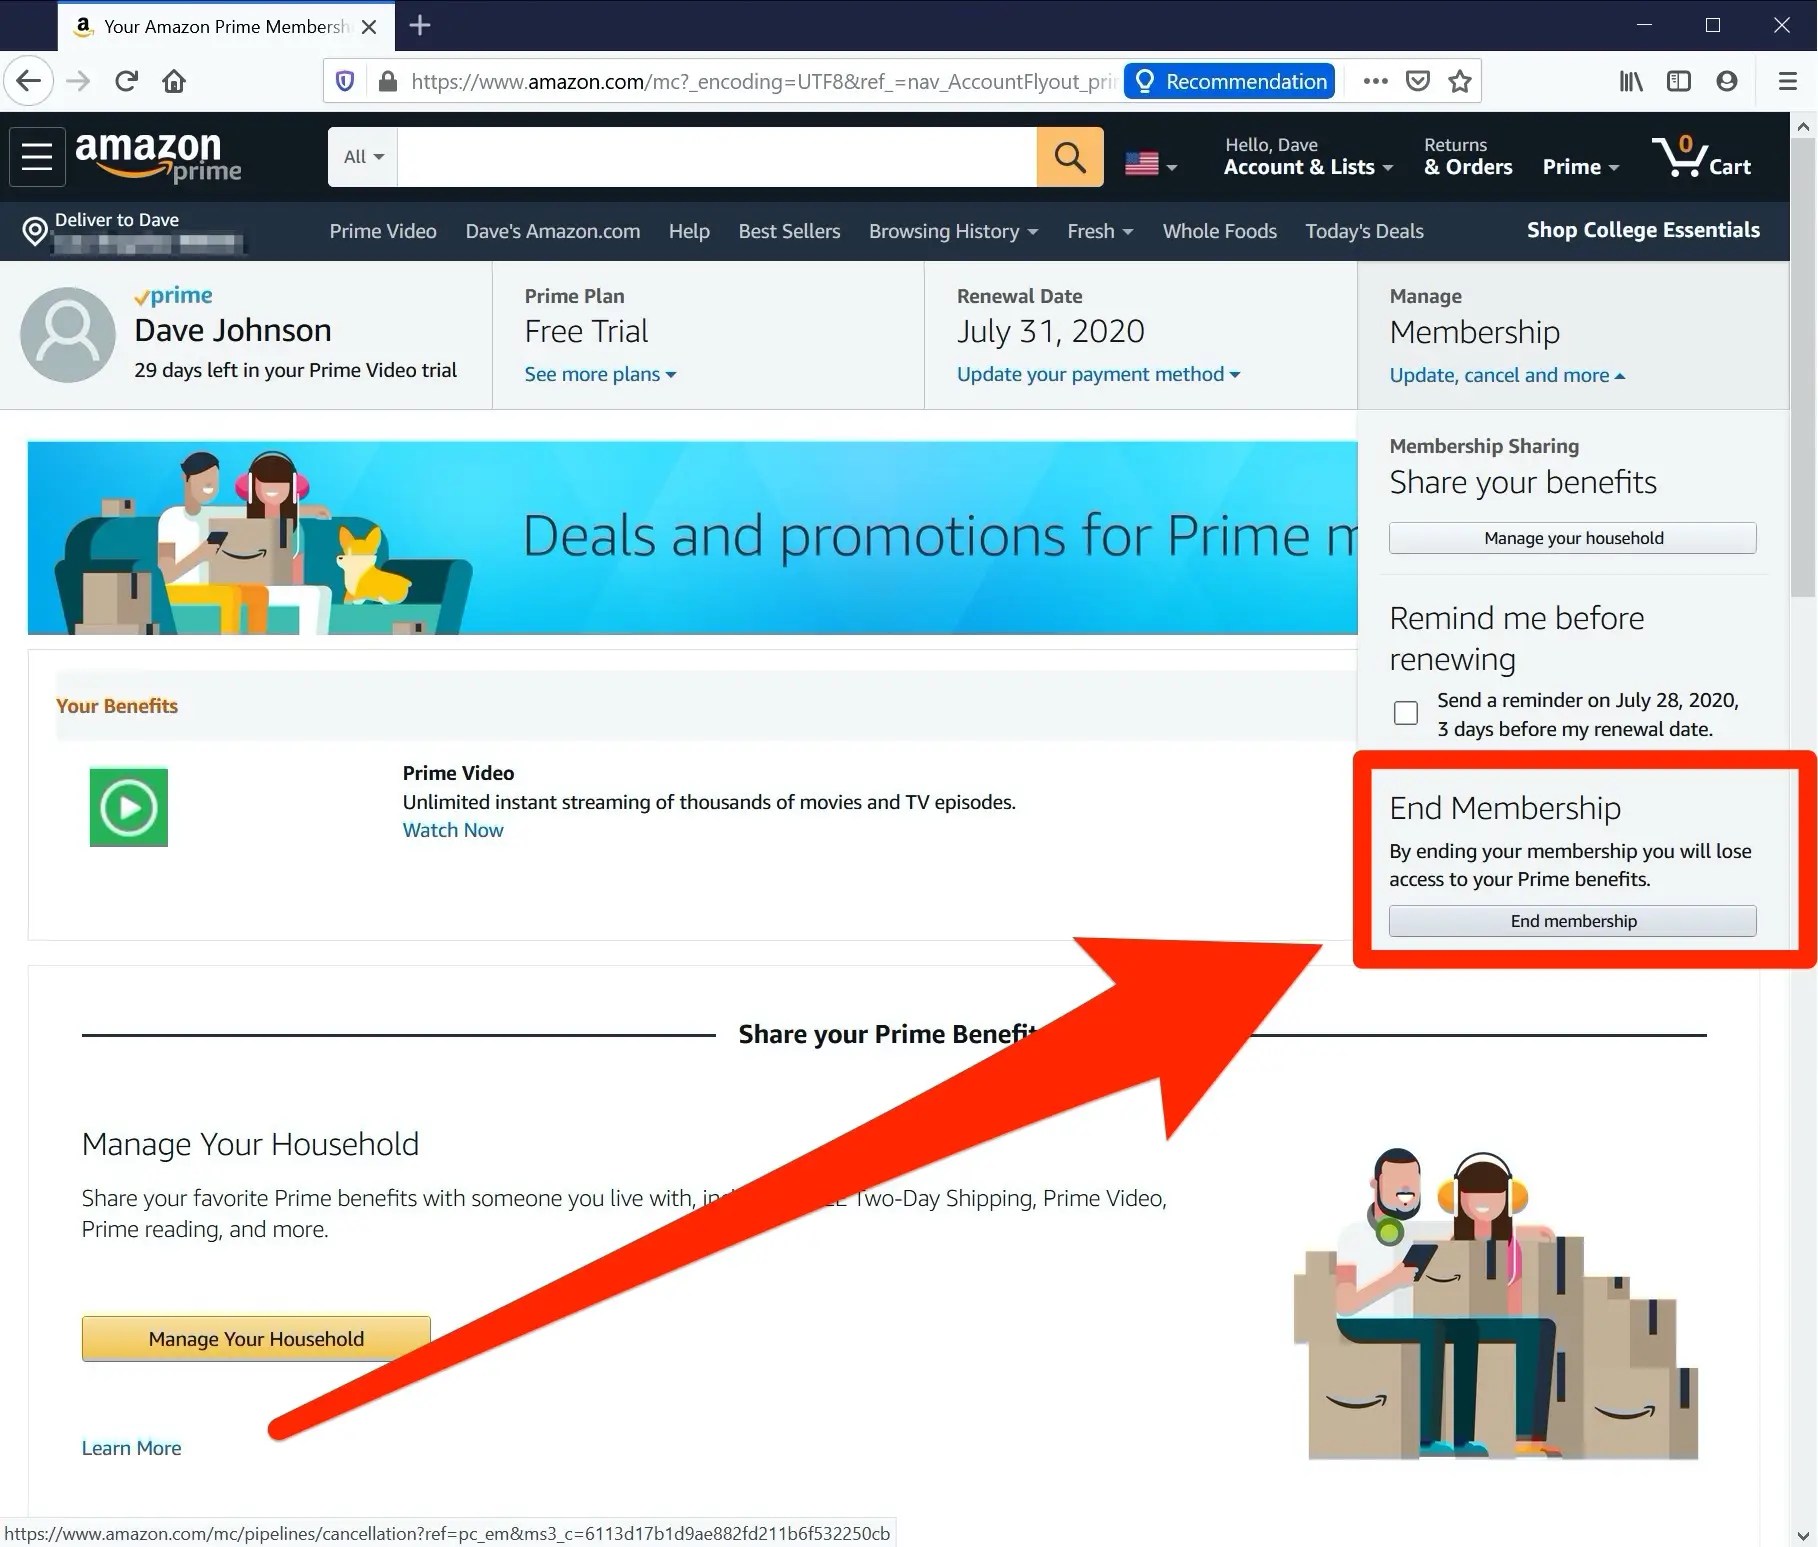Open the Firefox hamburger menu
Viewport: 1818px width, 1547px height.
pyautogui.click(x=1788, y=81)
